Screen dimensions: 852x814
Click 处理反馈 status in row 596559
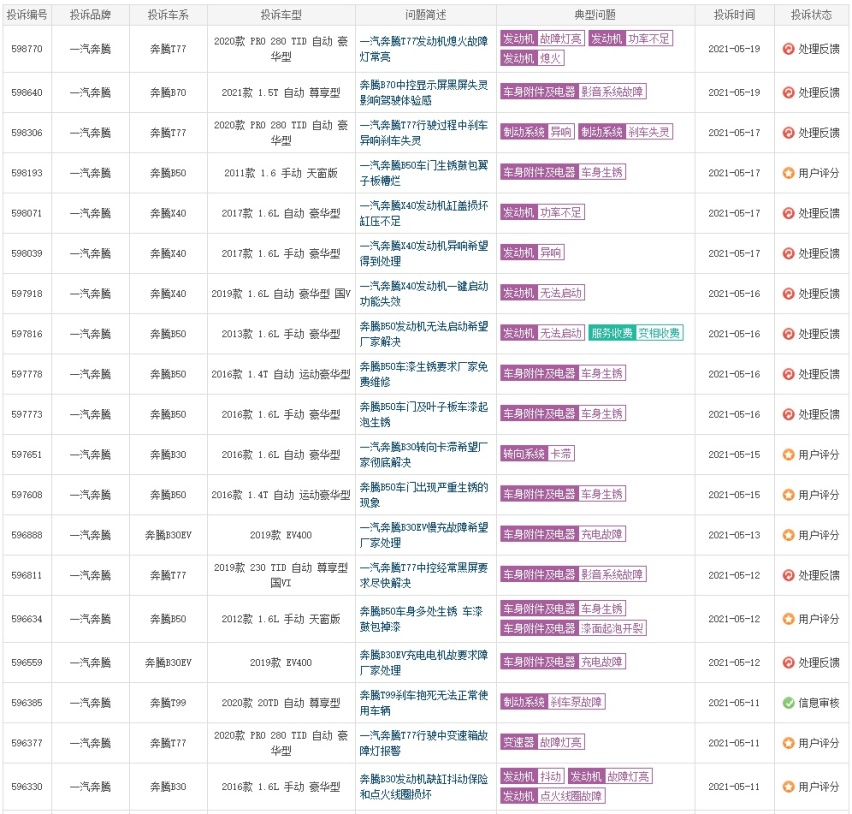click(819, 662)
